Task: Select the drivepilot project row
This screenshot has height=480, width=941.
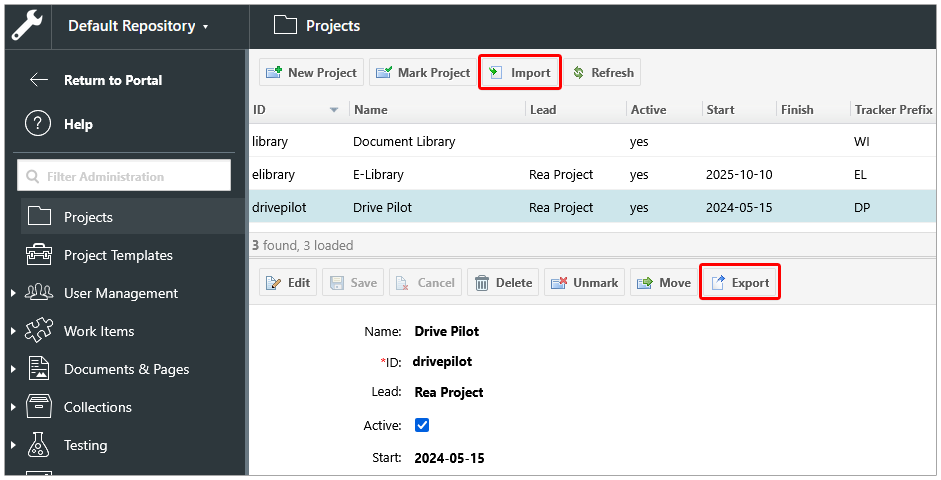Action: pos(593,207)
